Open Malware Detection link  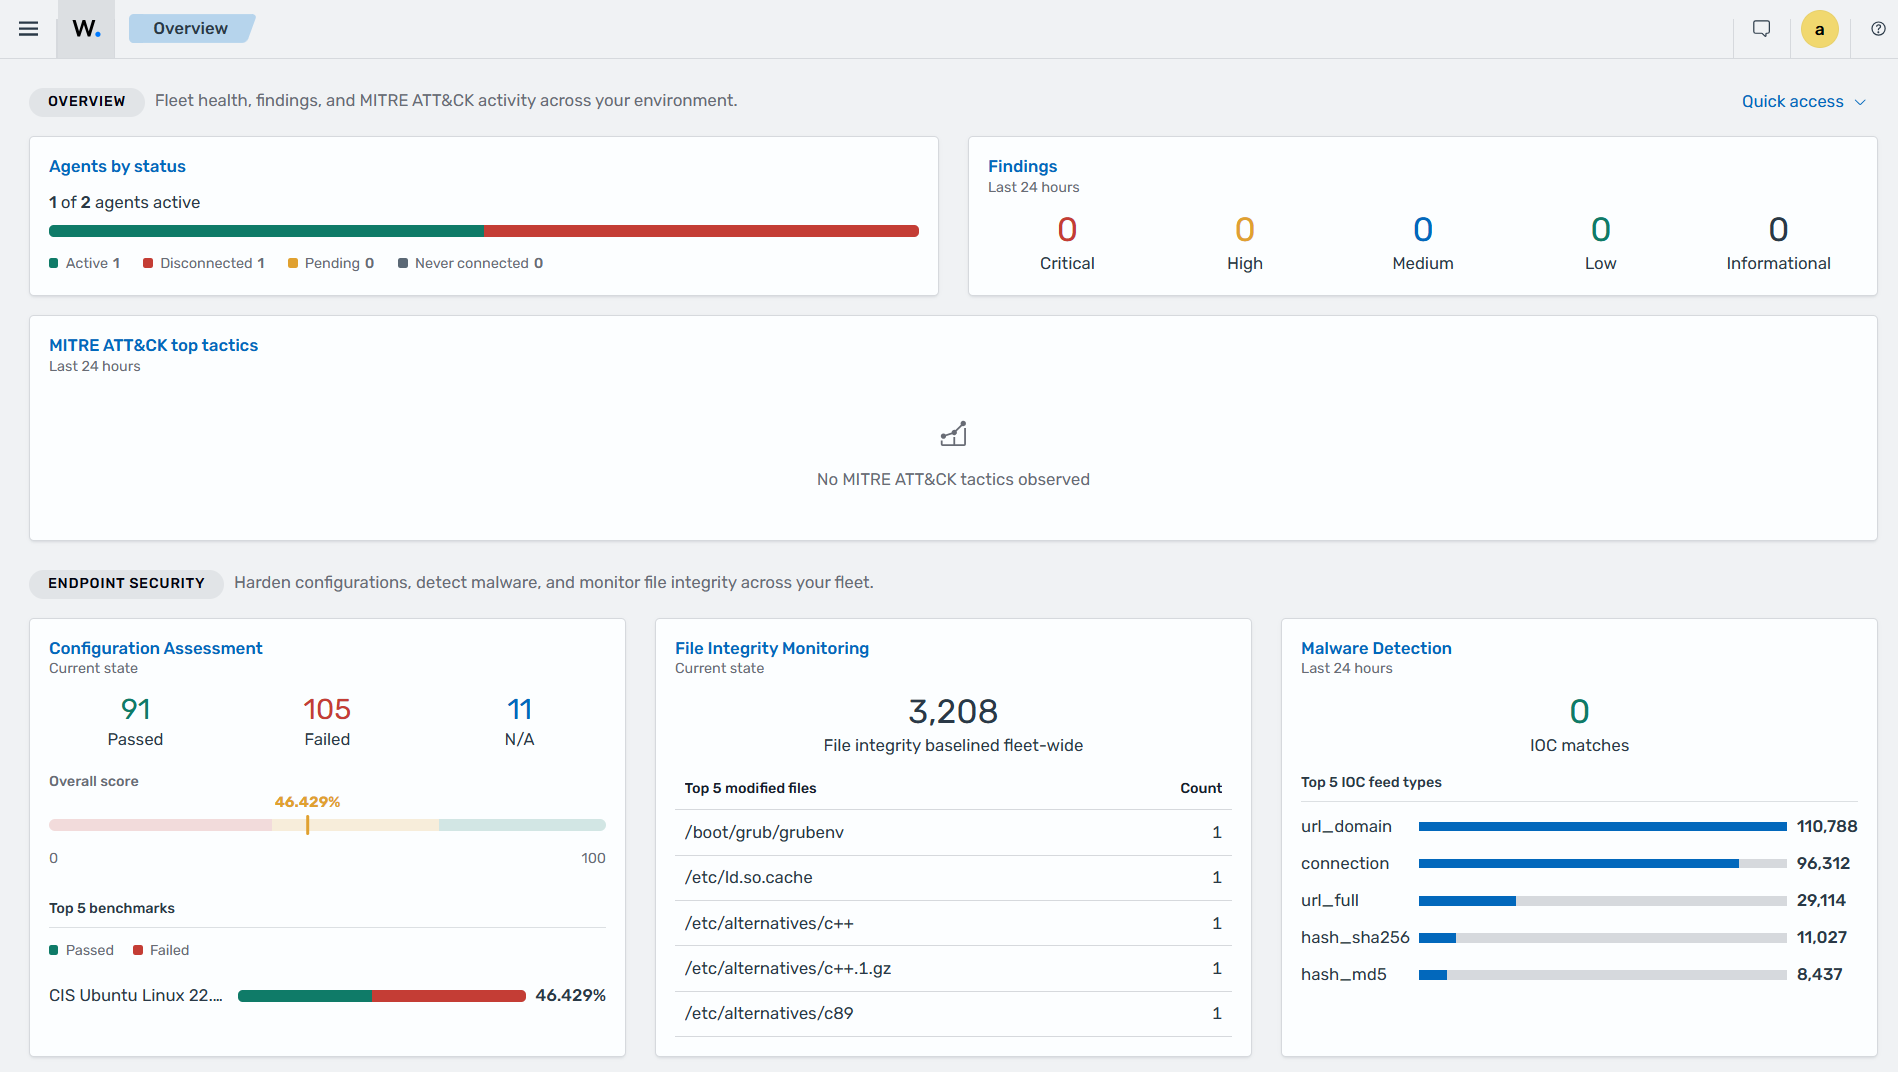click(x=1375, y=648)
